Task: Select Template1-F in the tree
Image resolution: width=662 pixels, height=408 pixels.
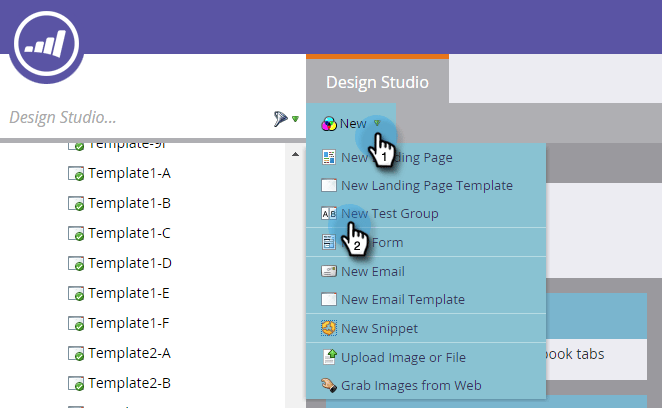Action: point(128,323)
